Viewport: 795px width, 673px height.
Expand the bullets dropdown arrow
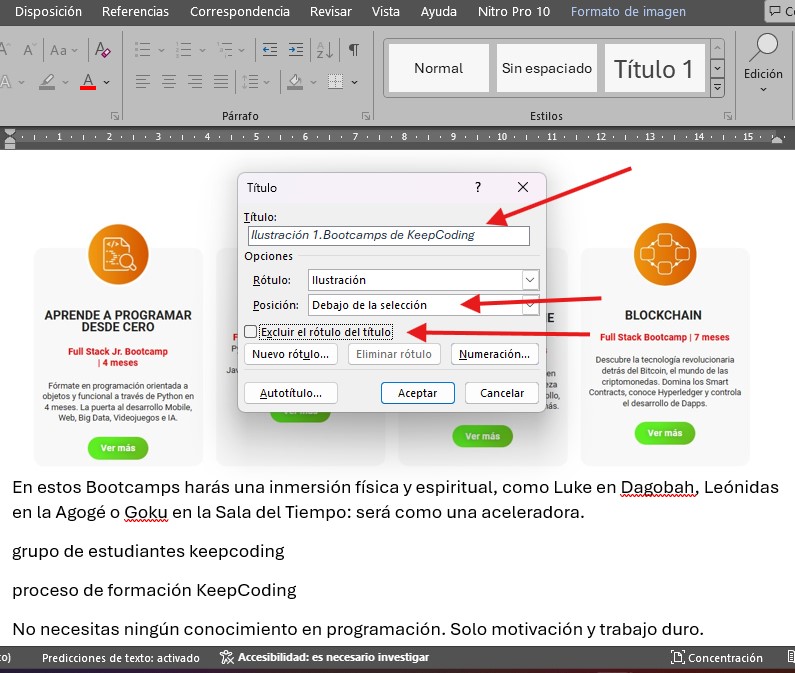click(161, 50)
